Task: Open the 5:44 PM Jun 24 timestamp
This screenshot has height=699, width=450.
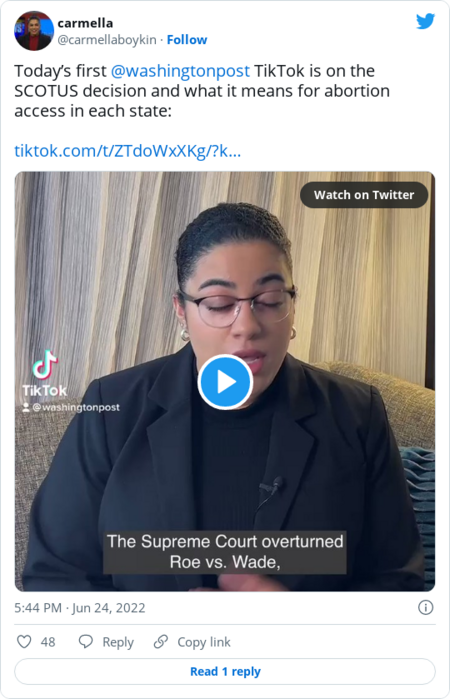Action: [80, 608]
